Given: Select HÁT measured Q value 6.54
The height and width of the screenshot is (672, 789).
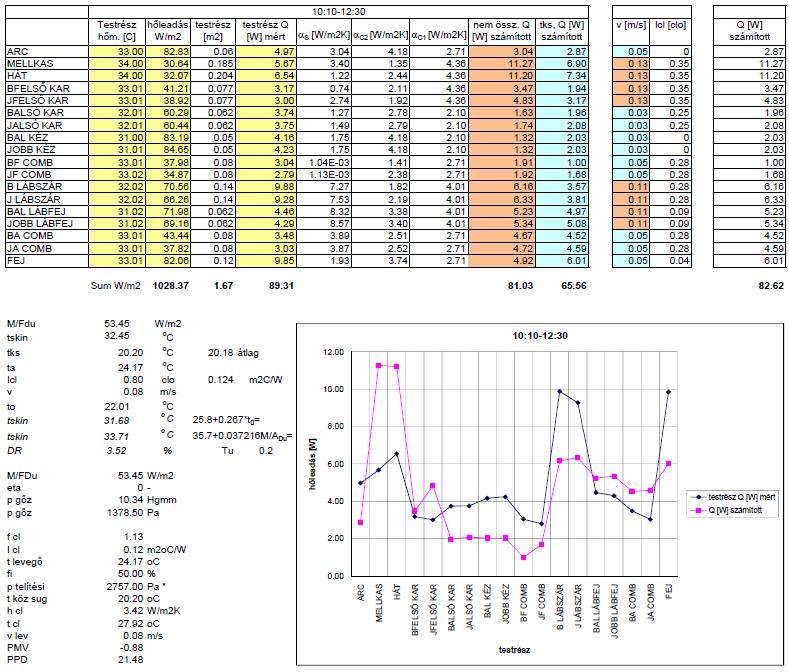Looking at the screenshot, I should tap(266, 76).
